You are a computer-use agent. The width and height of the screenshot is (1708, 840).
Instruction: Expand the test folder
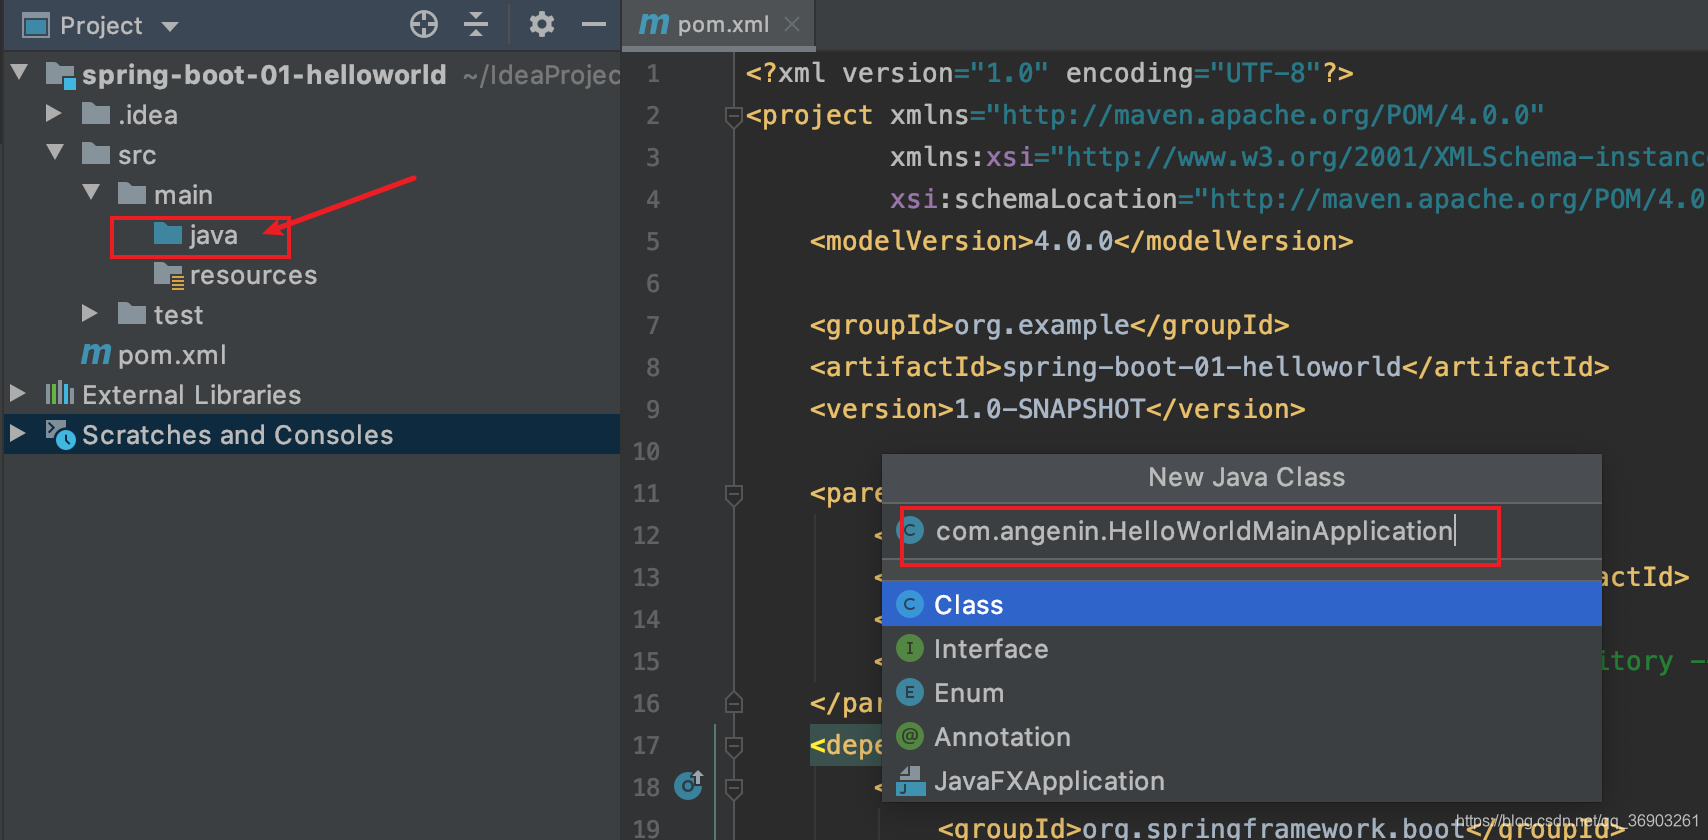[x=90, y=314]
